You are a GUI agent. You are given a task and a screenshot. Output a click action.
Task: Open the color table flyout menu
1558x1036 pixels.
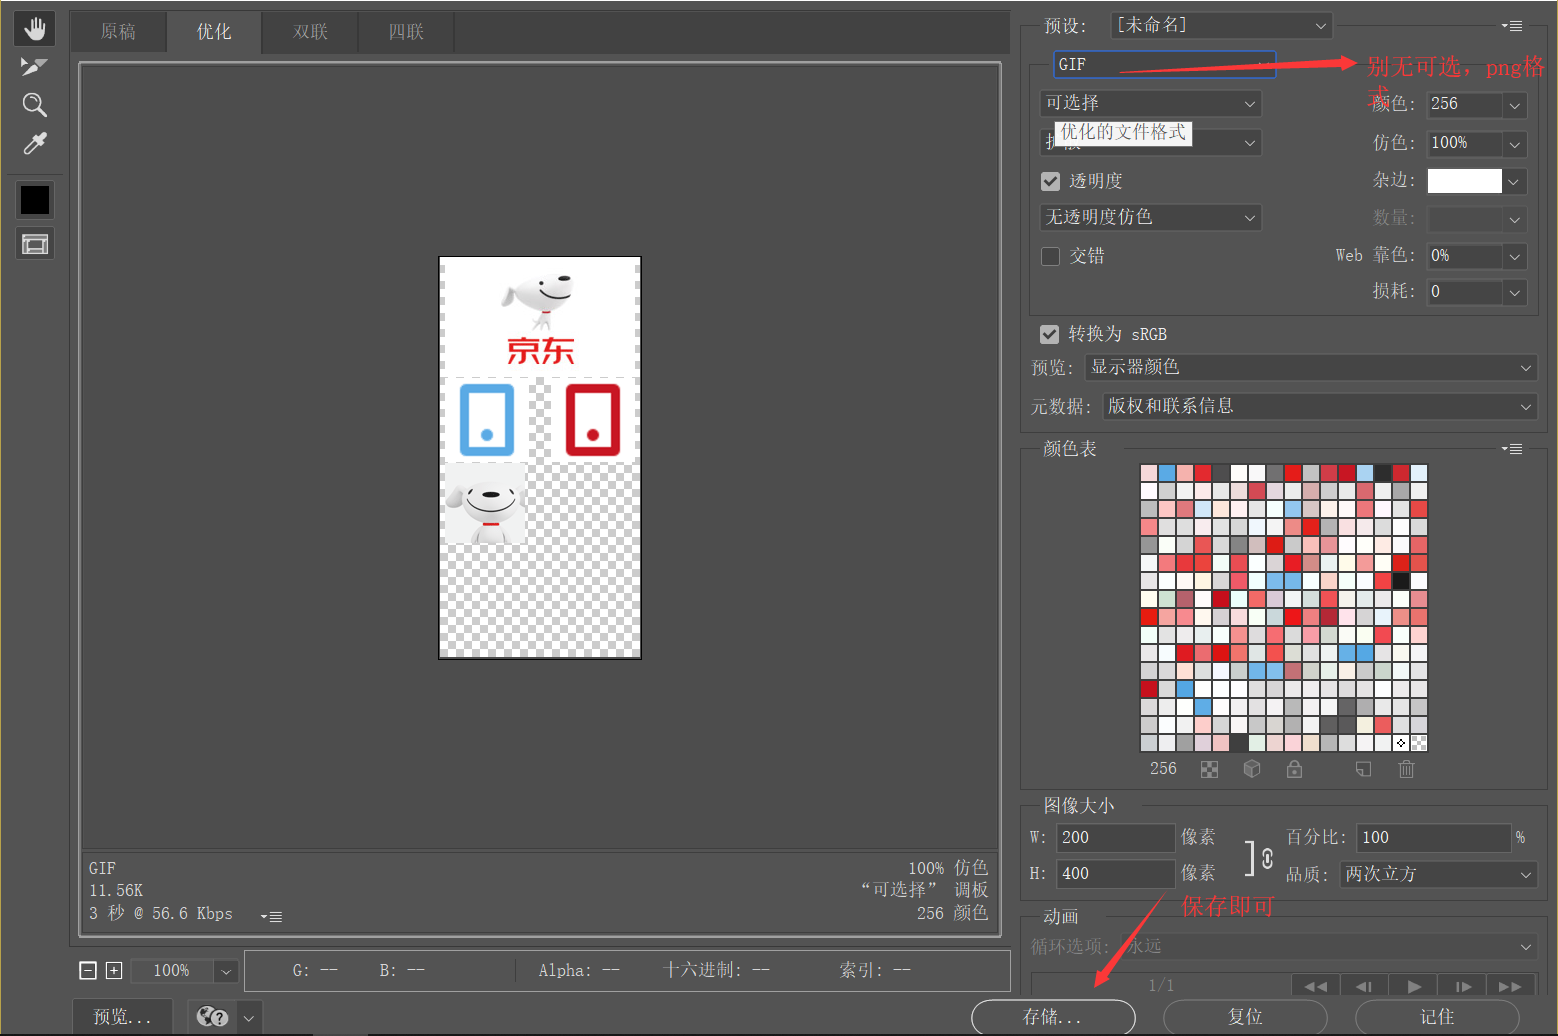1512,449
